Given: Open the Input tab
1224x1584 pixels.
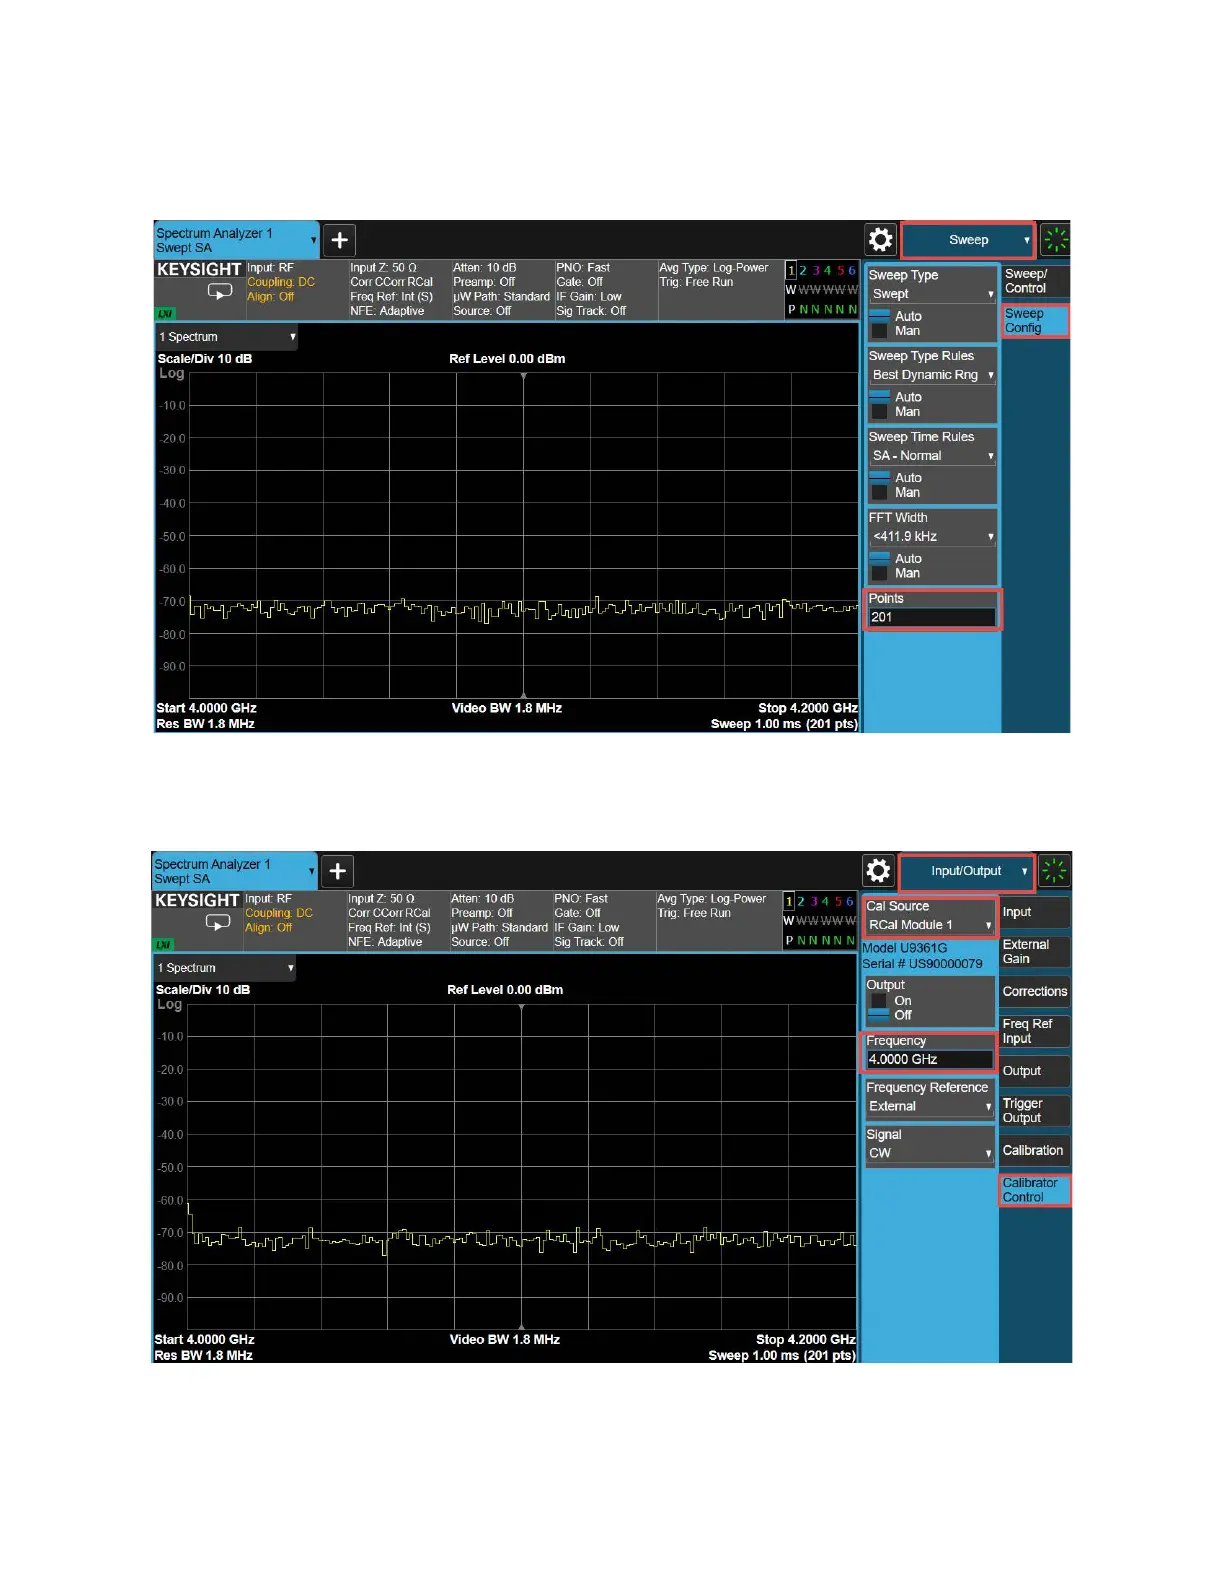Looking at the screenshot, I should tap(1034, 912).
